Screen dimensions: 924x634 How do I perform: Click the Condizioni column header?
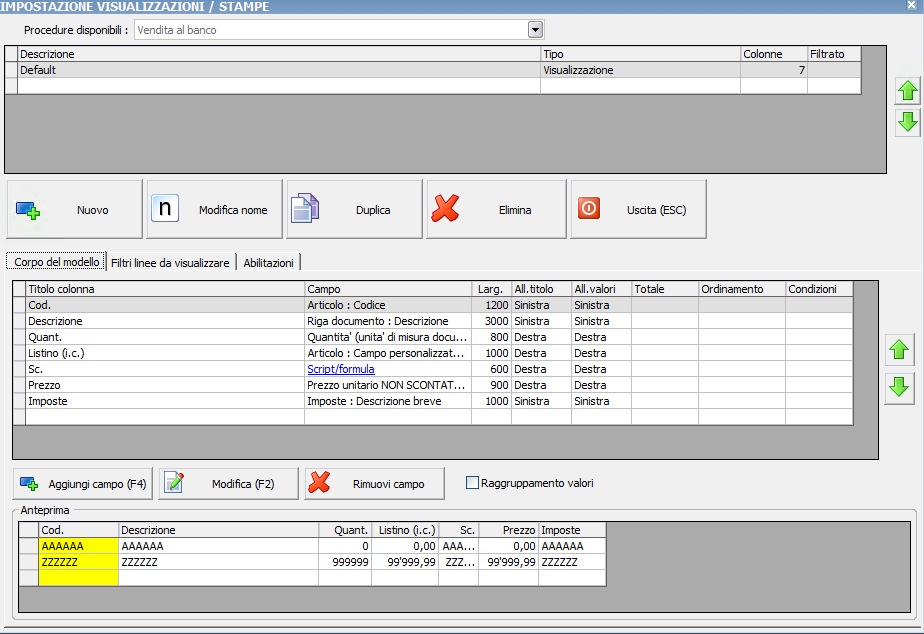pyautogui.click(x=820, y=289)
